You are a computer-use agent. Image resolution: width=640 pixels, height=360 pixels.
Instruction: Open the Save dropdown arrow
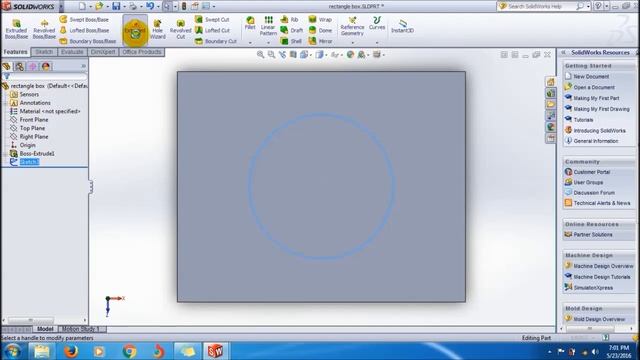tap(124, 7)
